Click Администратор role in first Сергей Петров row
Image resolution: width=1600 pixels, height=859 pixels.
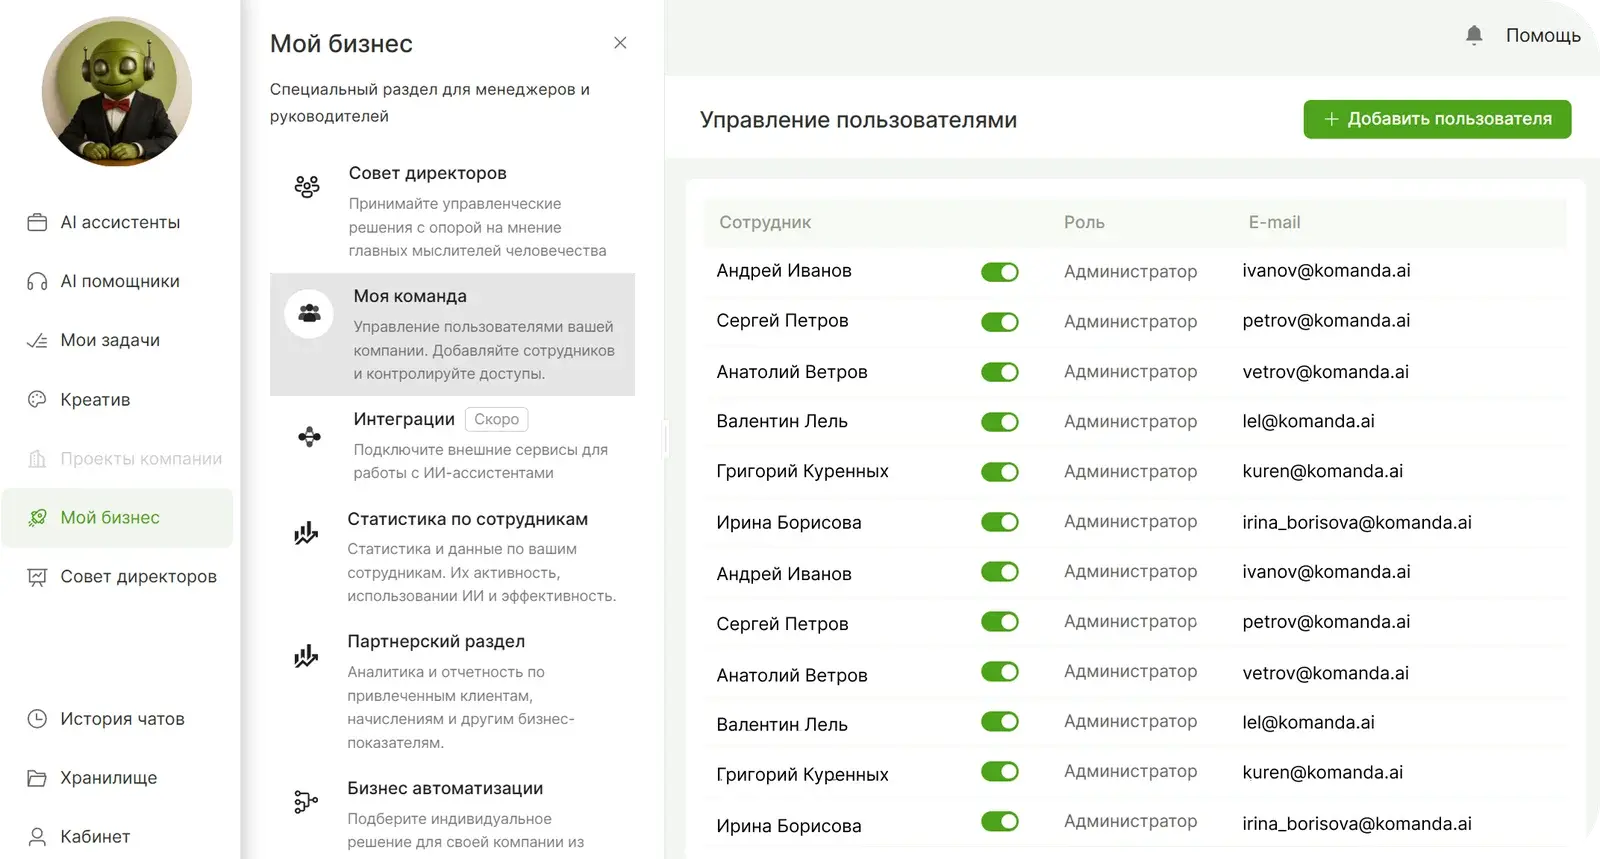point(1130,321)
